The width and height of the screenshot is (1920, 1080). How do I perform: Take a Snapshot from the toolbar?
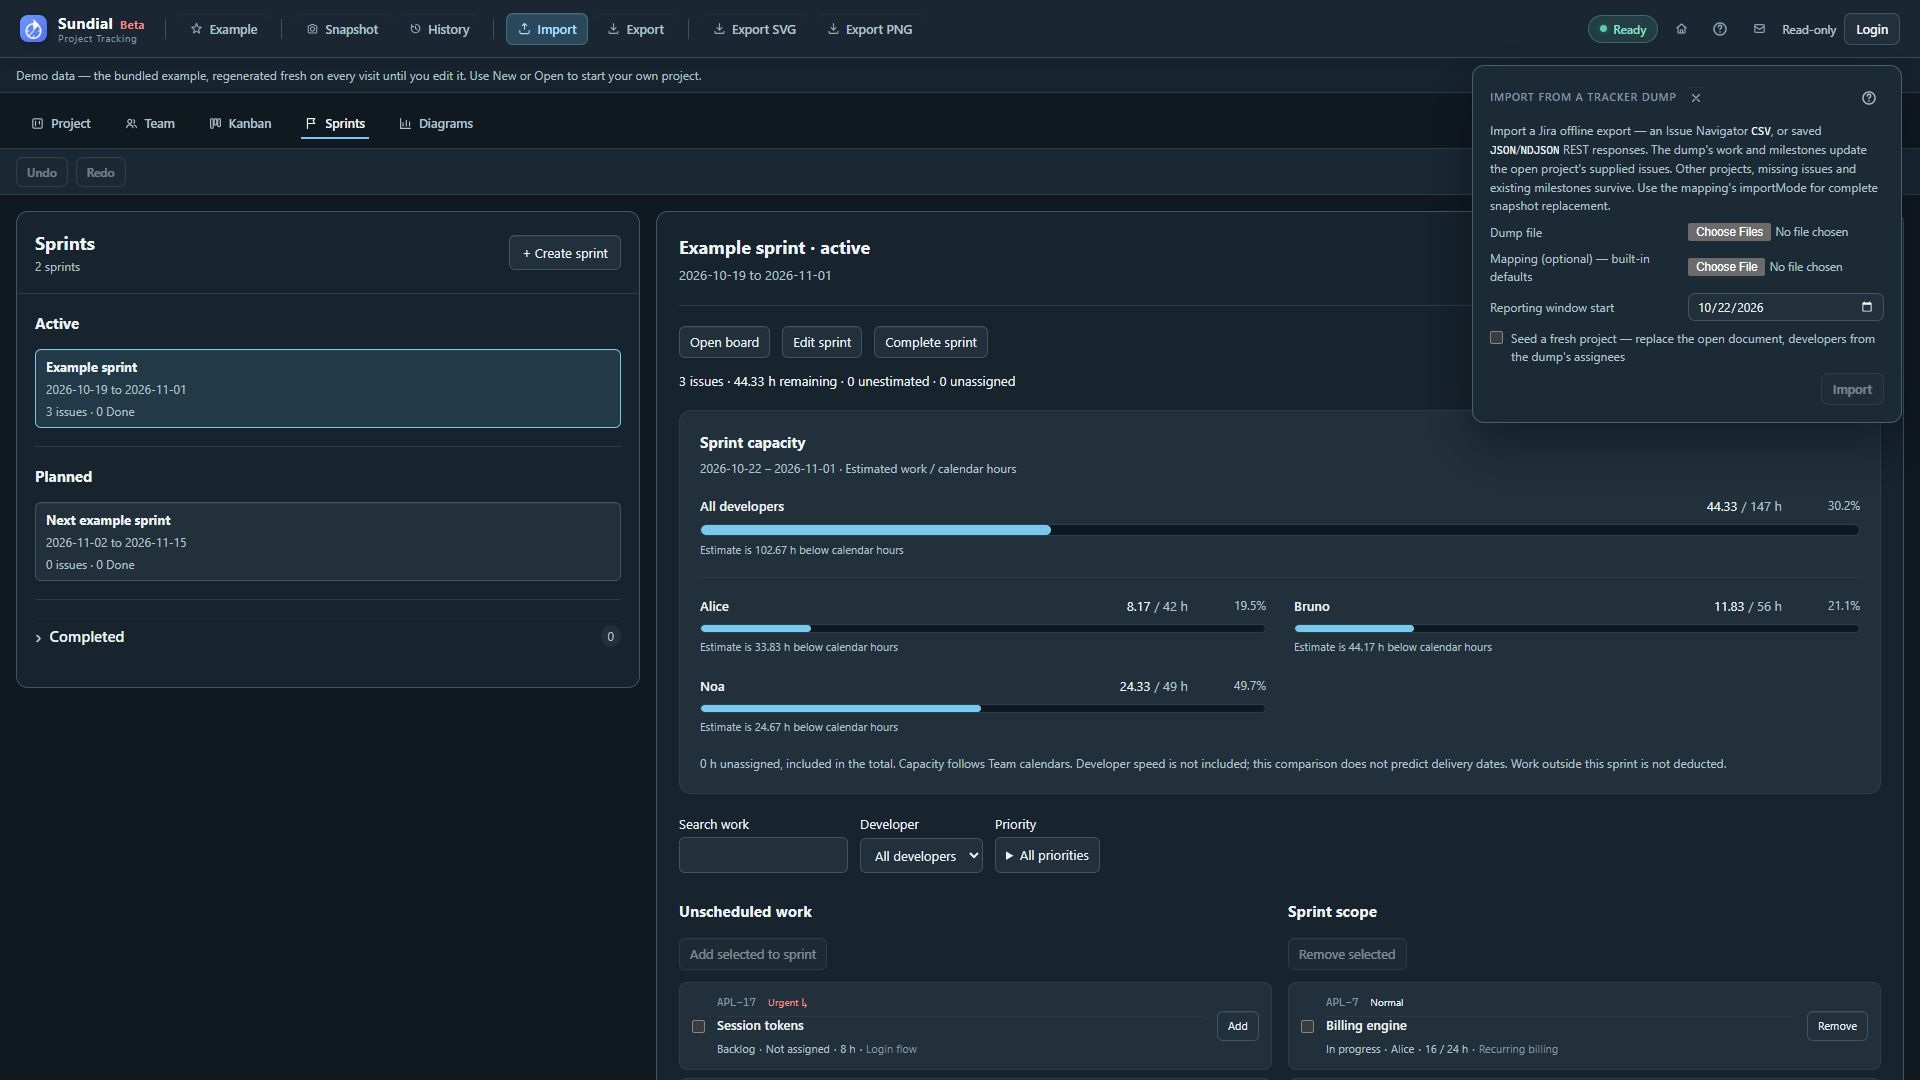(342, 29)
